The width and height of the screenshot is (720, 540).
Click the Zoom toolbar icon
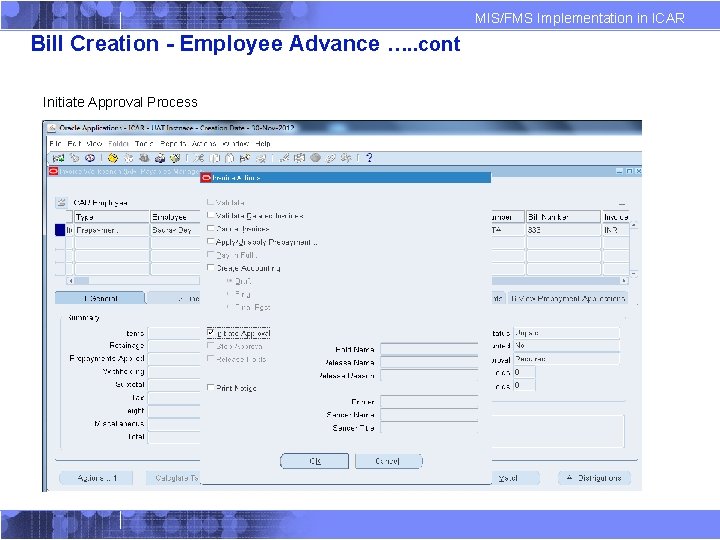pyautogui.click(x=299, y=158)
